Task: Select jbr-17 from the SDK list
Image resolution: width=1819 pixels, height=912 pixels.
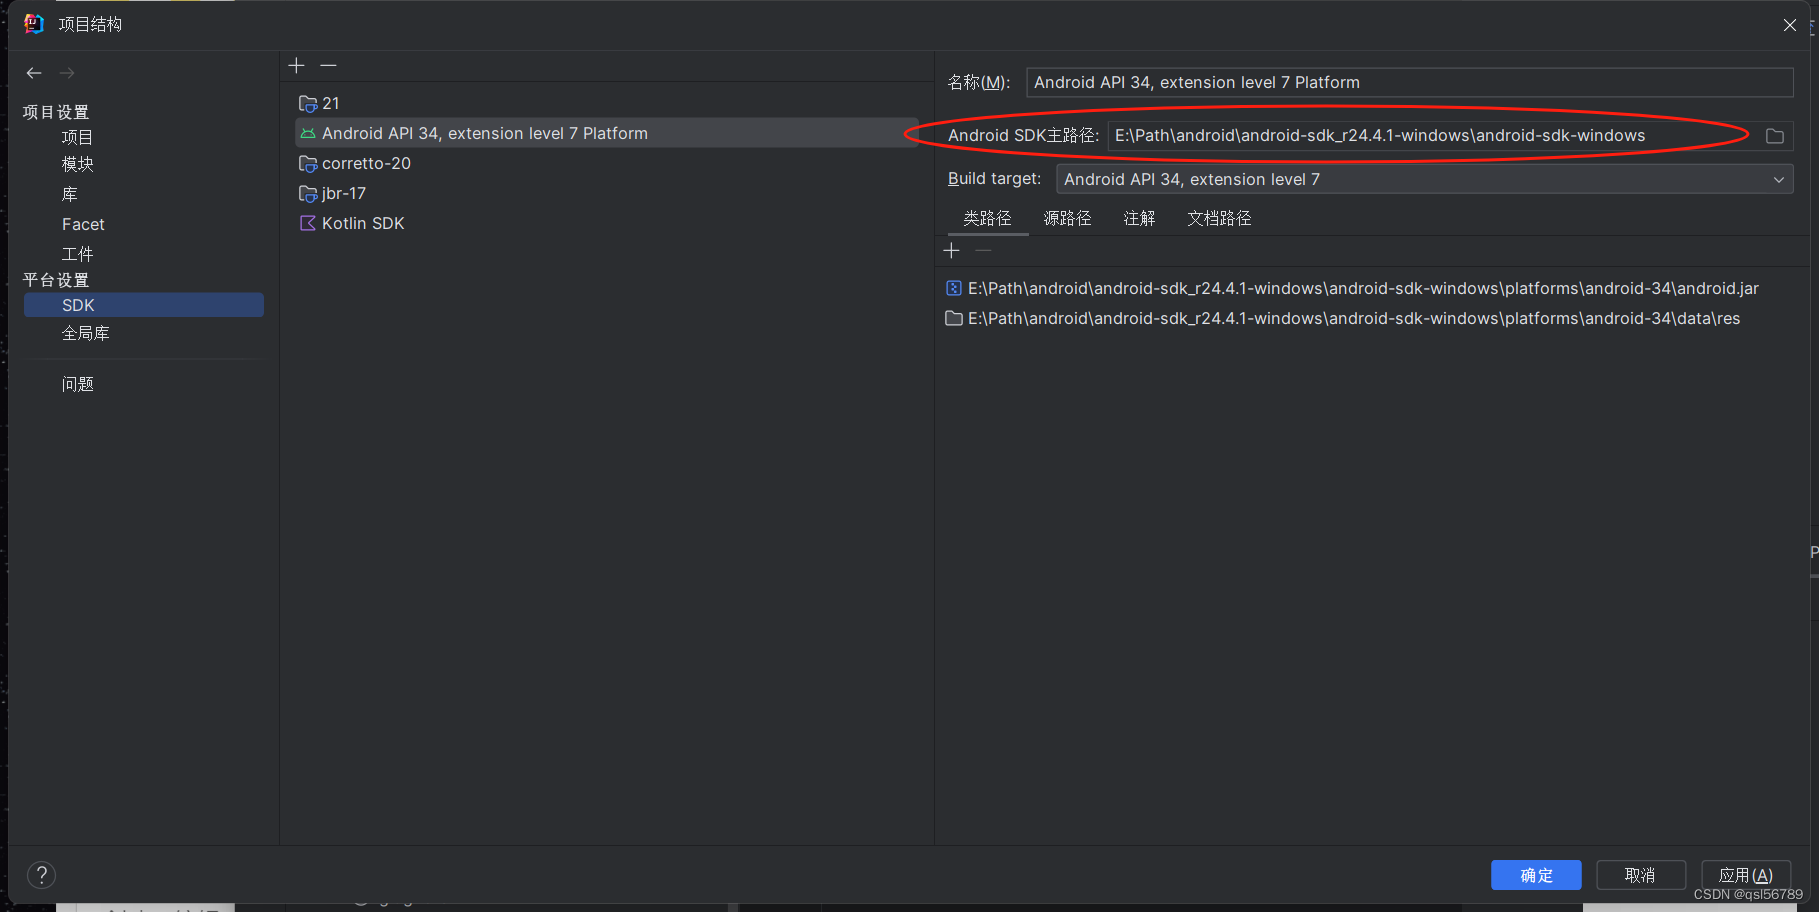Action: tap(345, 192)
